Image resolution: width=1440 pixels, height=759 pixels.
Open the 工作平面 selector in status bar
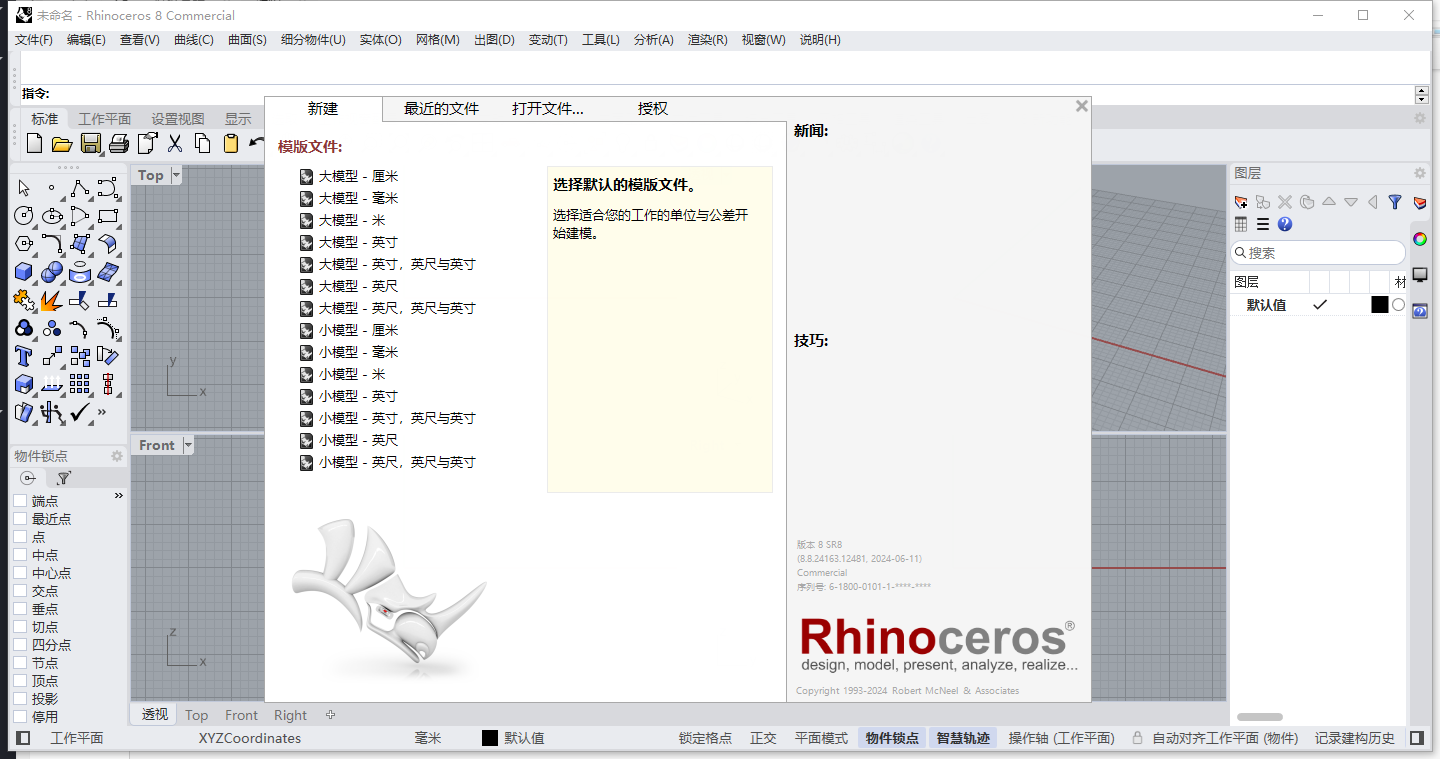point(77,738)
